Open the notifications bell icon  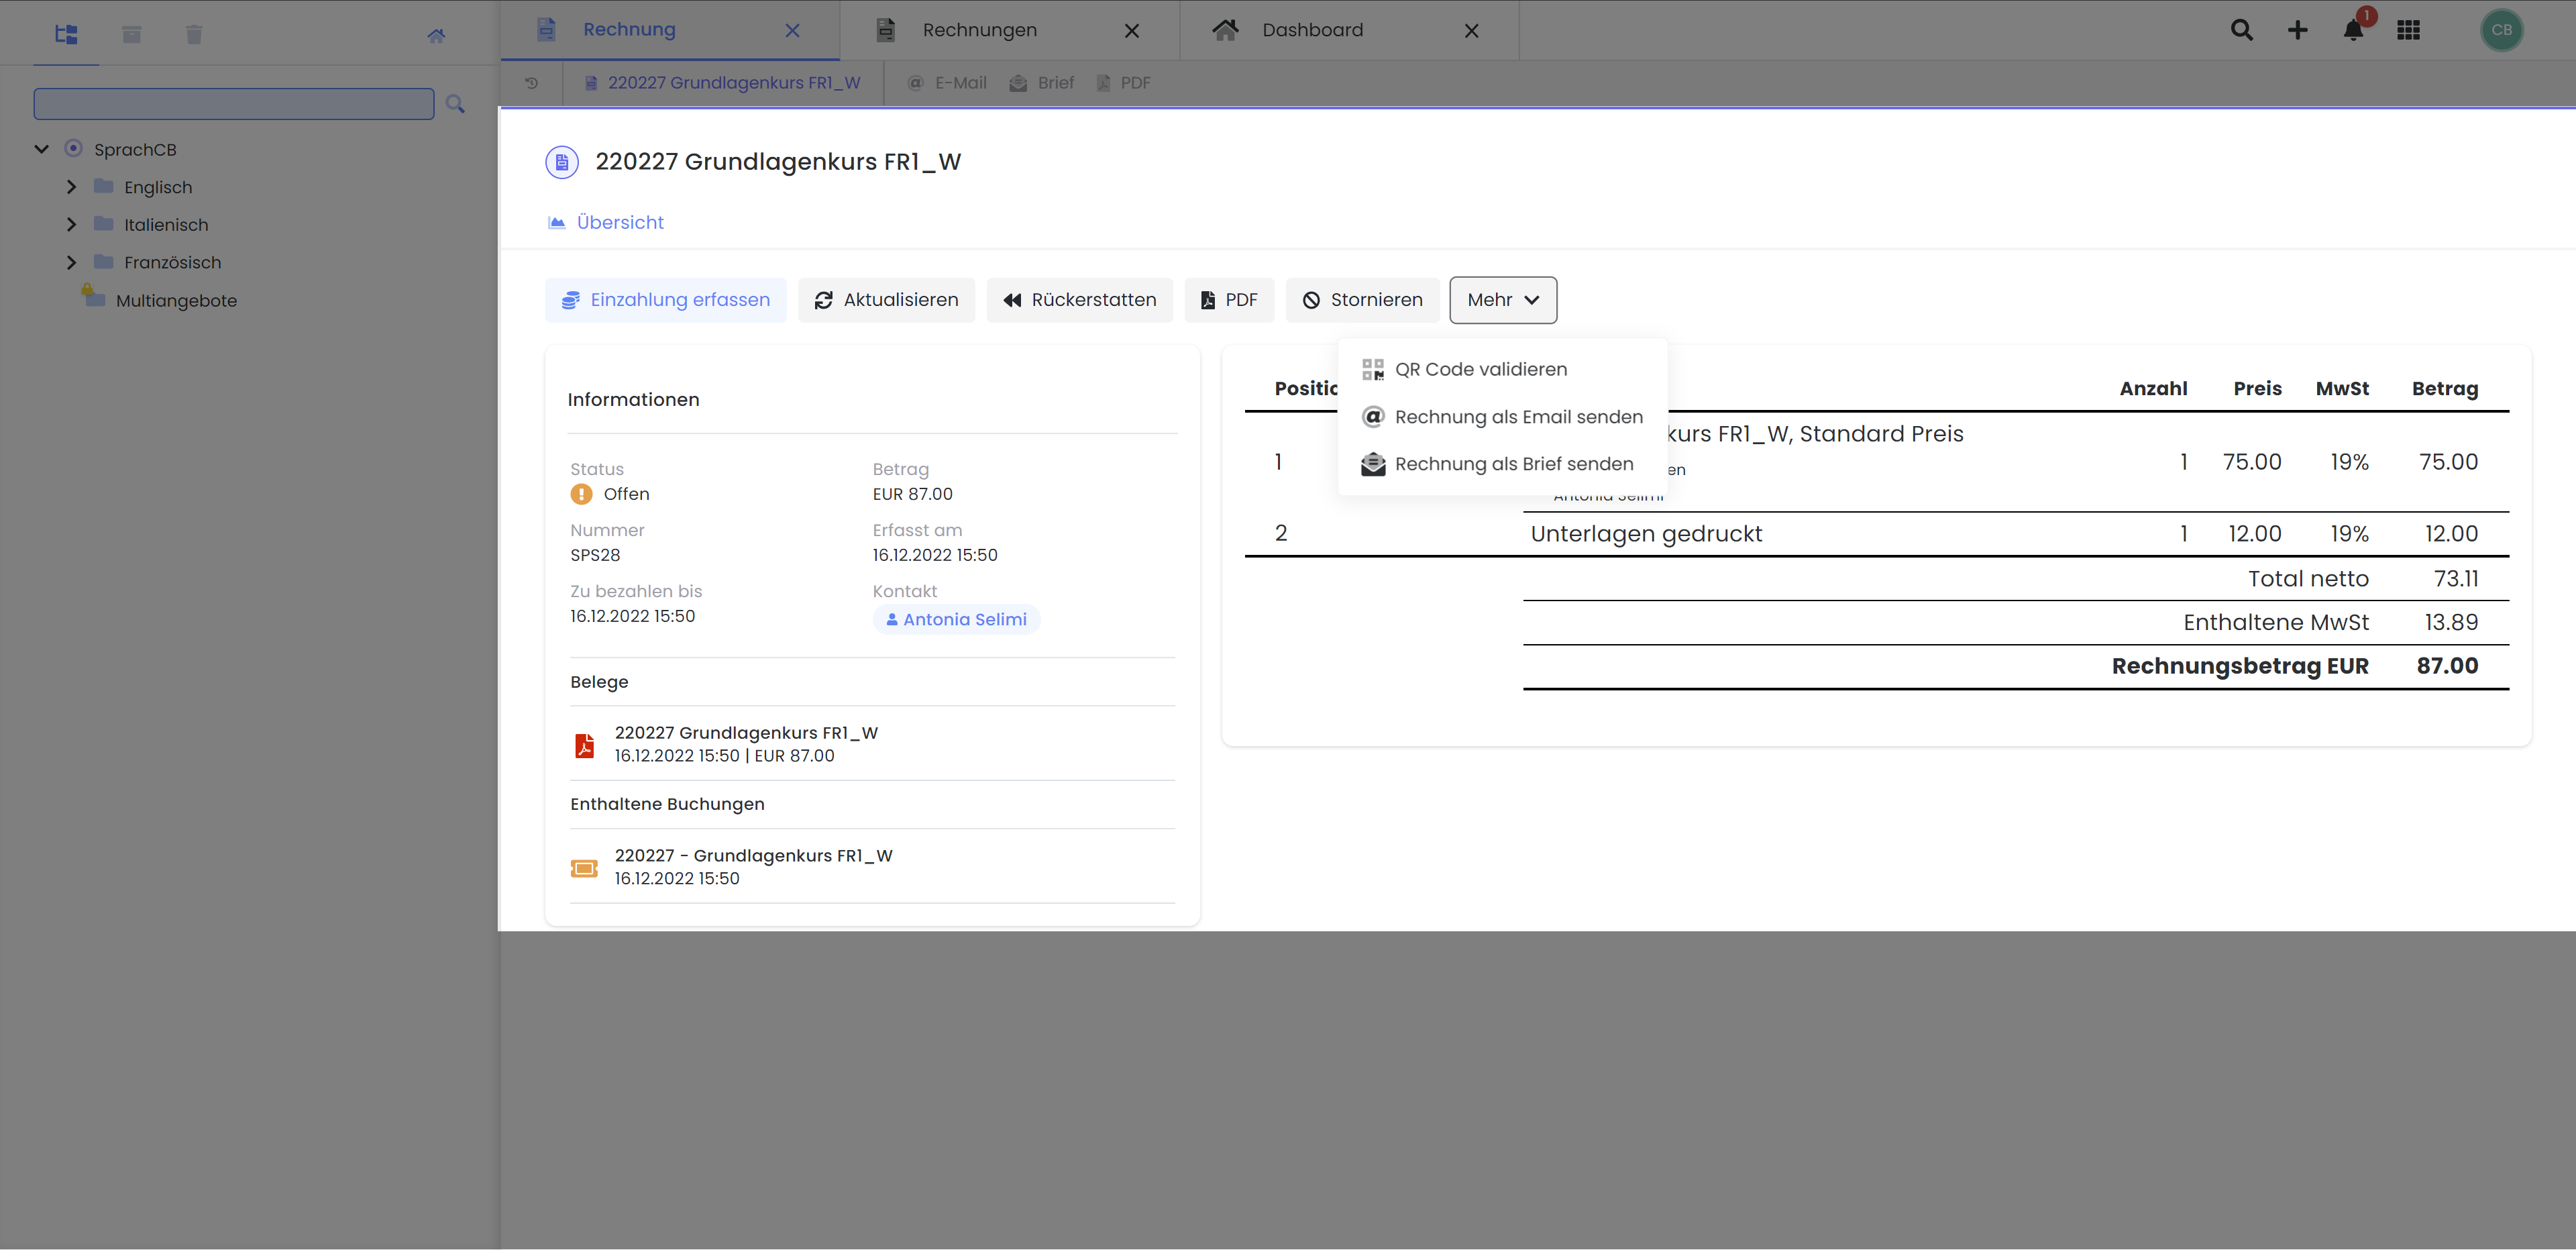tap(2353, 30)
